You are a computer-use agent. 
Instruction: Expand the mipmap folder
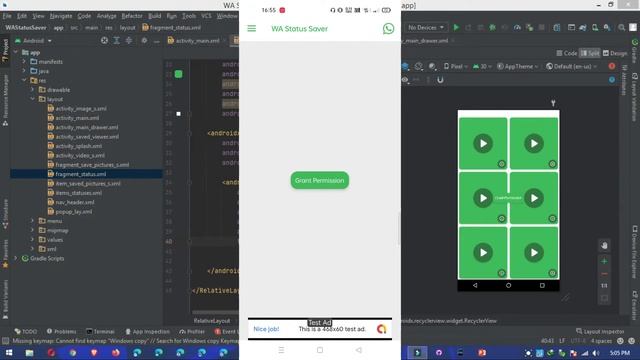[33, 230]
